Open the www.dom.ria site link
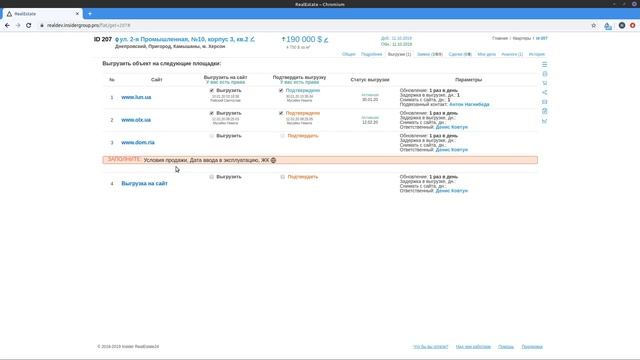 138,142
